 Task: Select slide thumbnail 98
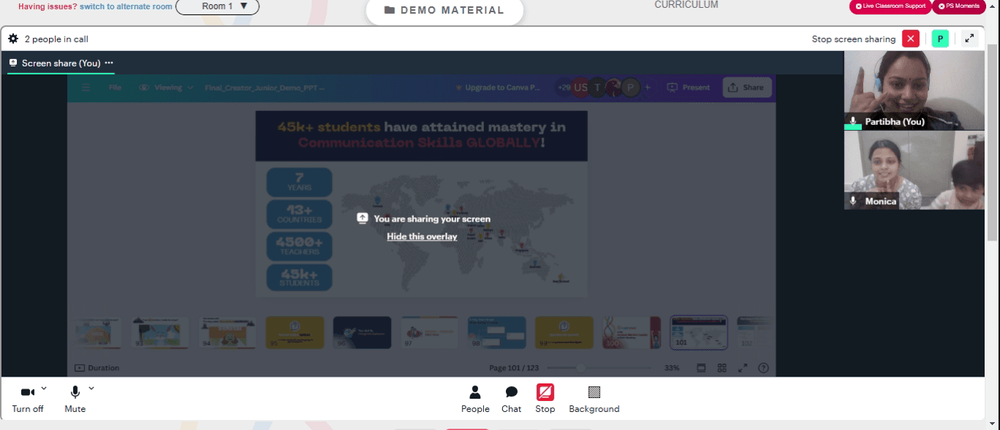(x=497, y=332)
